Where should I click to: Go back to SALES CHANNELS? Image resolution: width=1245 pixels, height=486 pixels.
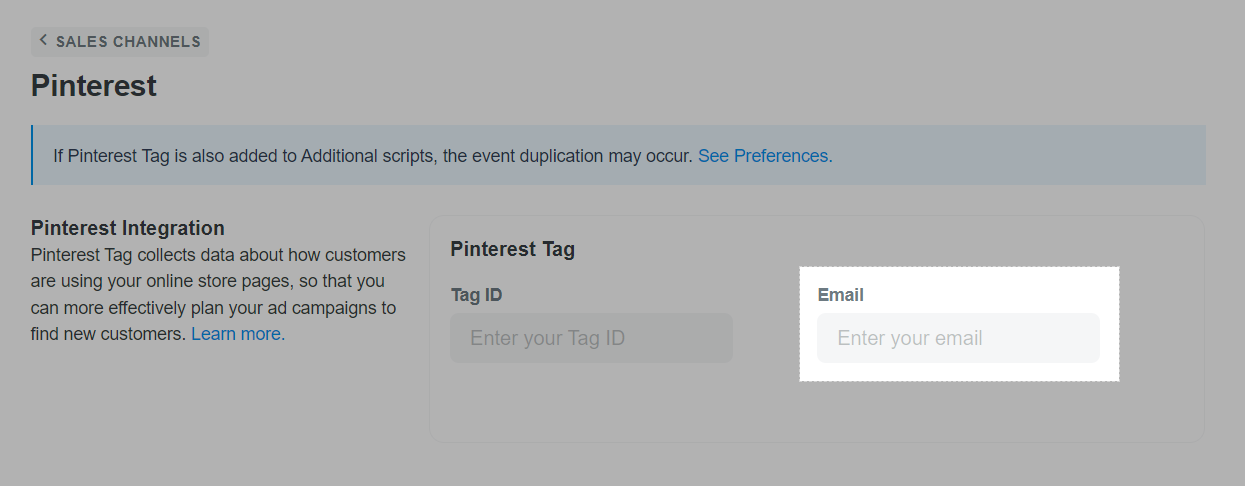point(120,41)
